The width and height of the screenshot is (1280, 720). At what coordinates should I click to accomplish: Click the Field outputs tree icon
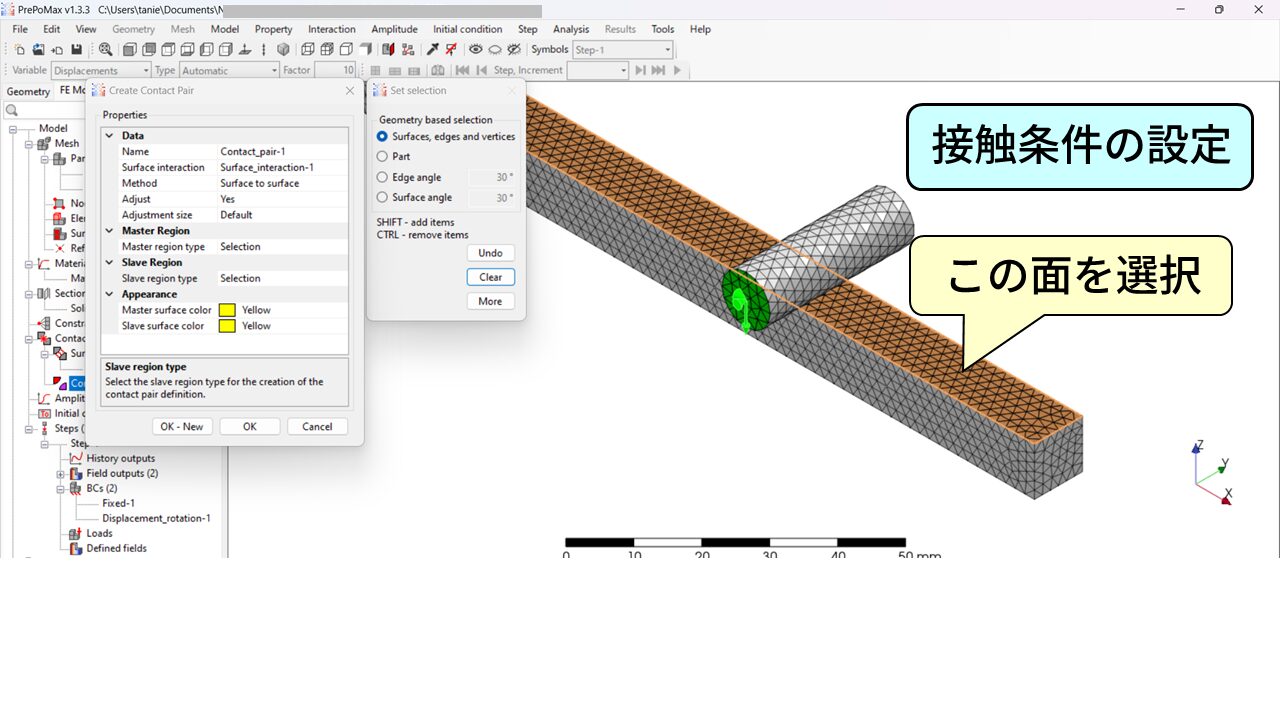[77, 474]
